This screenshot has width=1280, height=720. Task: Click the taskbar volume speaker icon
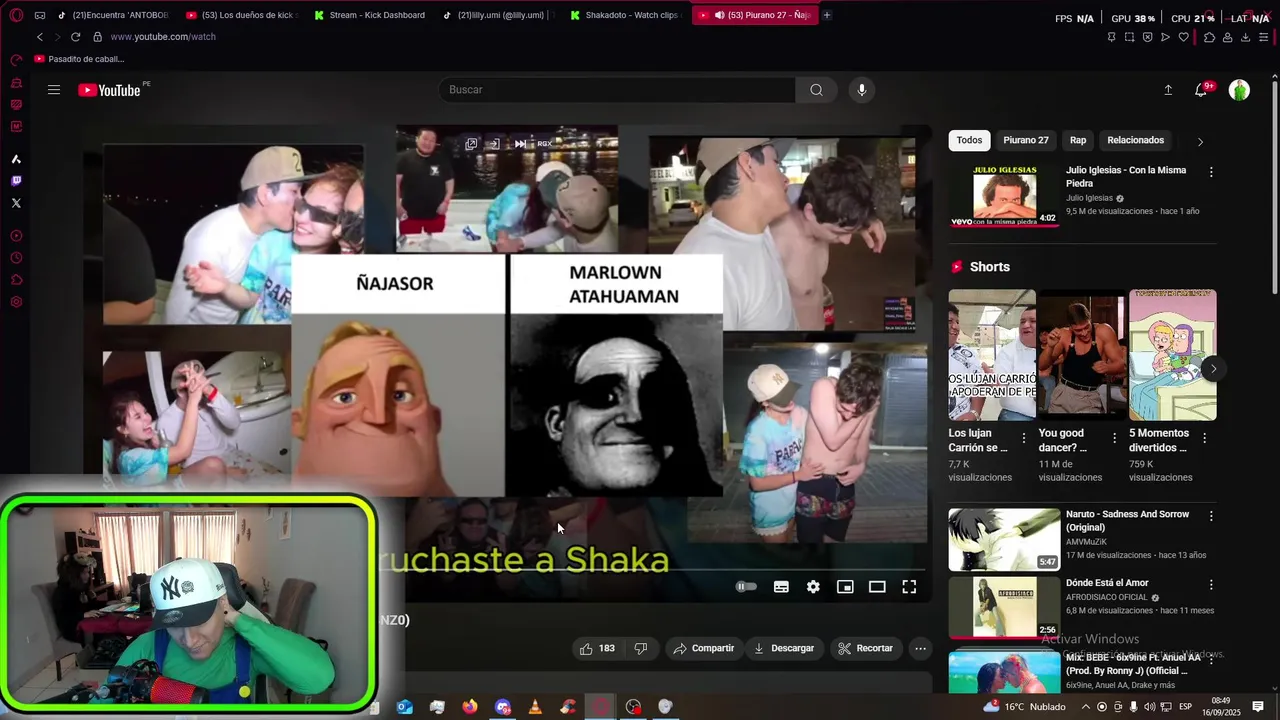(1149, 707)
